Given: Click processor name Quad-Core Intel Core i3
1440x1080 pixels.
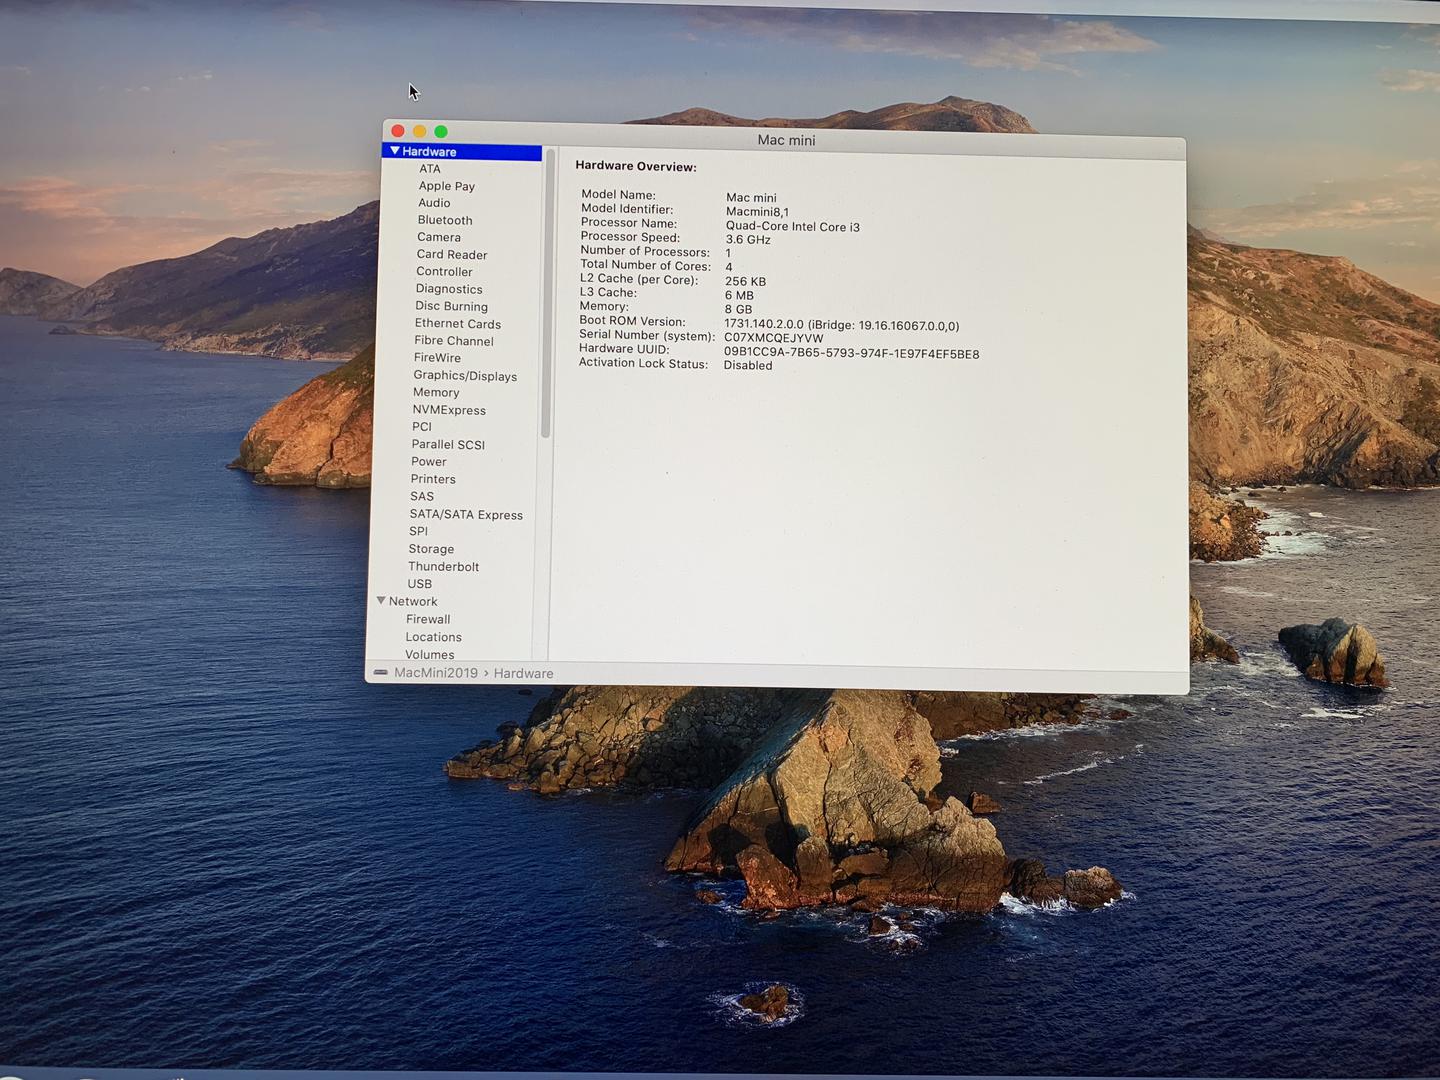Looking at the screenshot, I should pyautogui.click(x=793, y=227).
